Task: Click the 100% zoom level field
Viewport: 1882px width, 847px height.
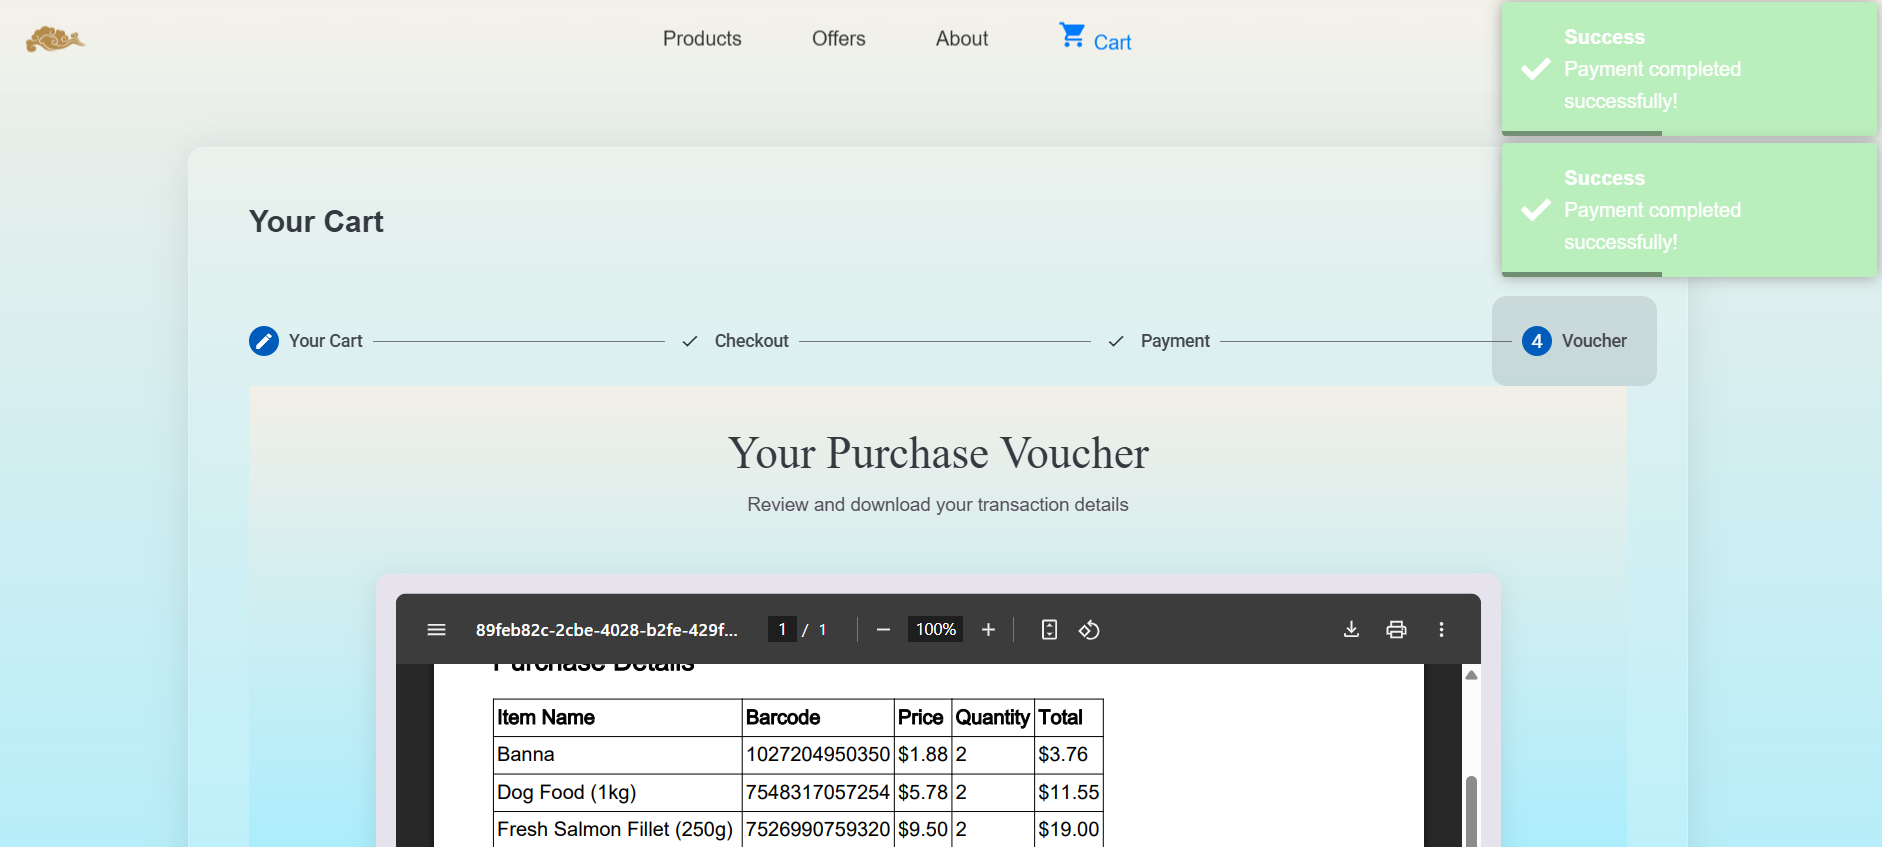Action: pos(935,630)
